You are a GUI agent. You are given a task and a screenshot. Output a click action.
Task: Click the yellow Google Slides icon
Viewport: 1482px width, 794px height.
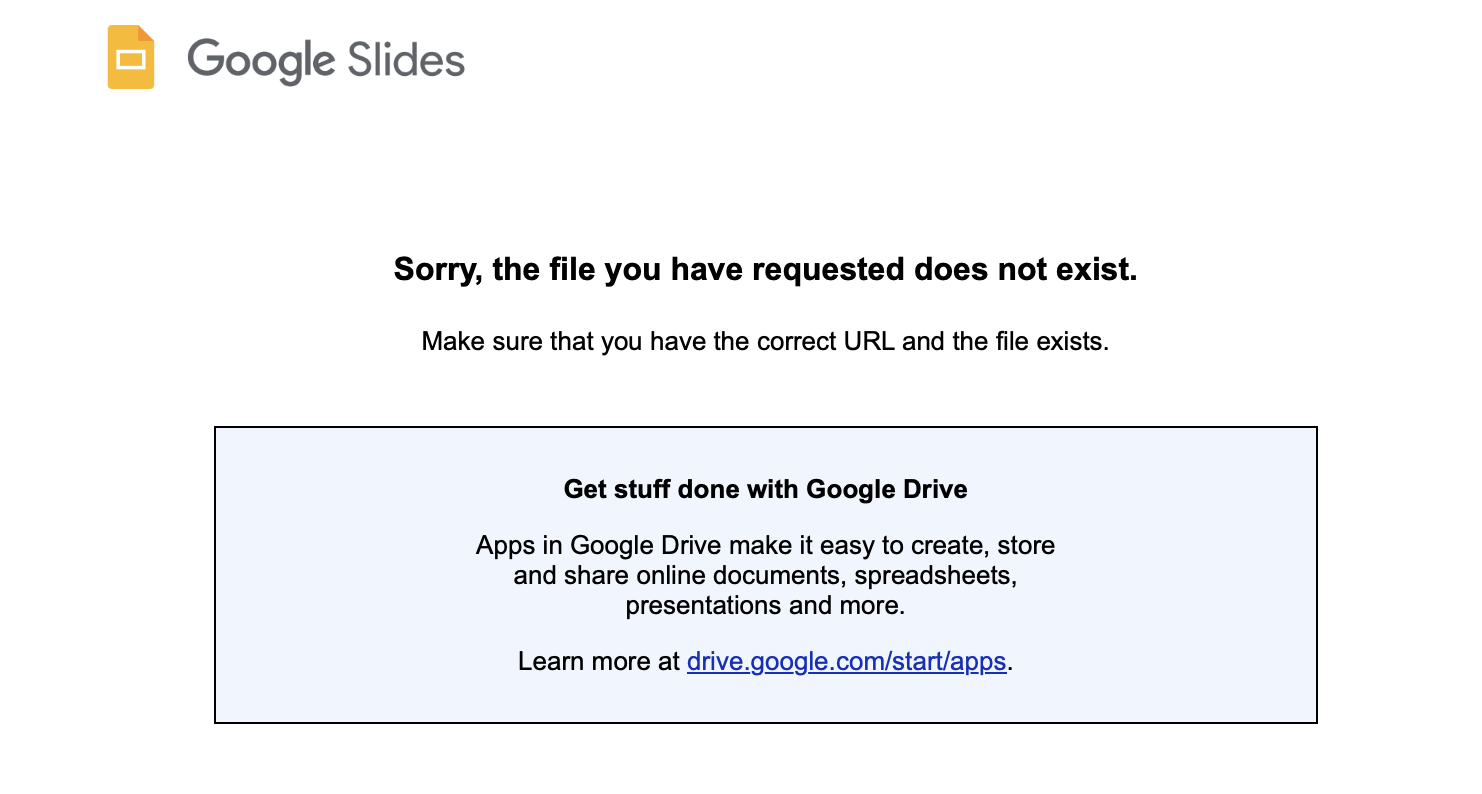[x=130, y=70]
